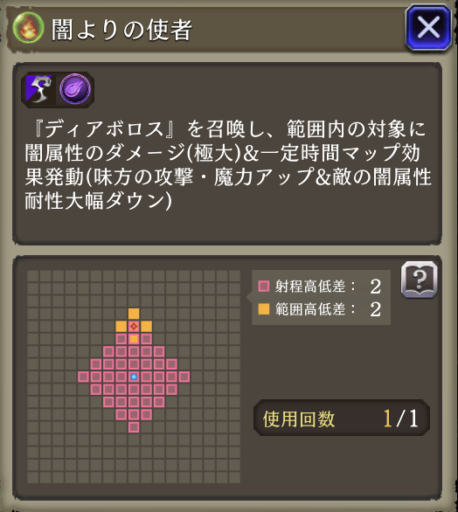
Task: Click the leftmost pink range tile
Action: [x=83, y=377]
